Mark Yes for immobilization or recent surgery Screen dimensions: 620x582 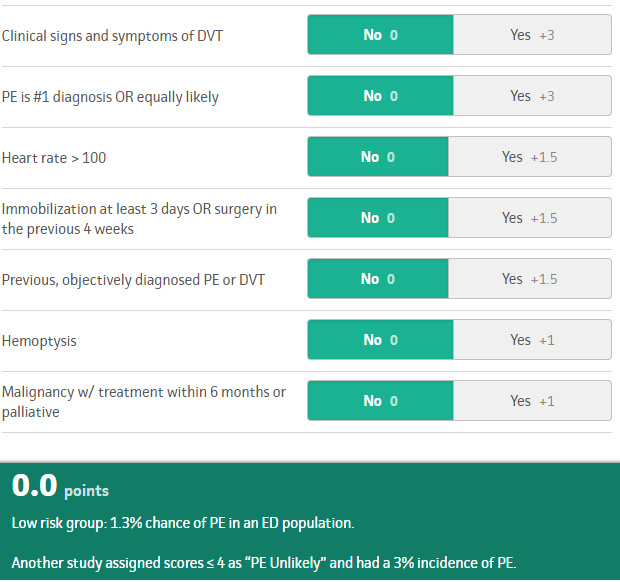coord(530,217)
